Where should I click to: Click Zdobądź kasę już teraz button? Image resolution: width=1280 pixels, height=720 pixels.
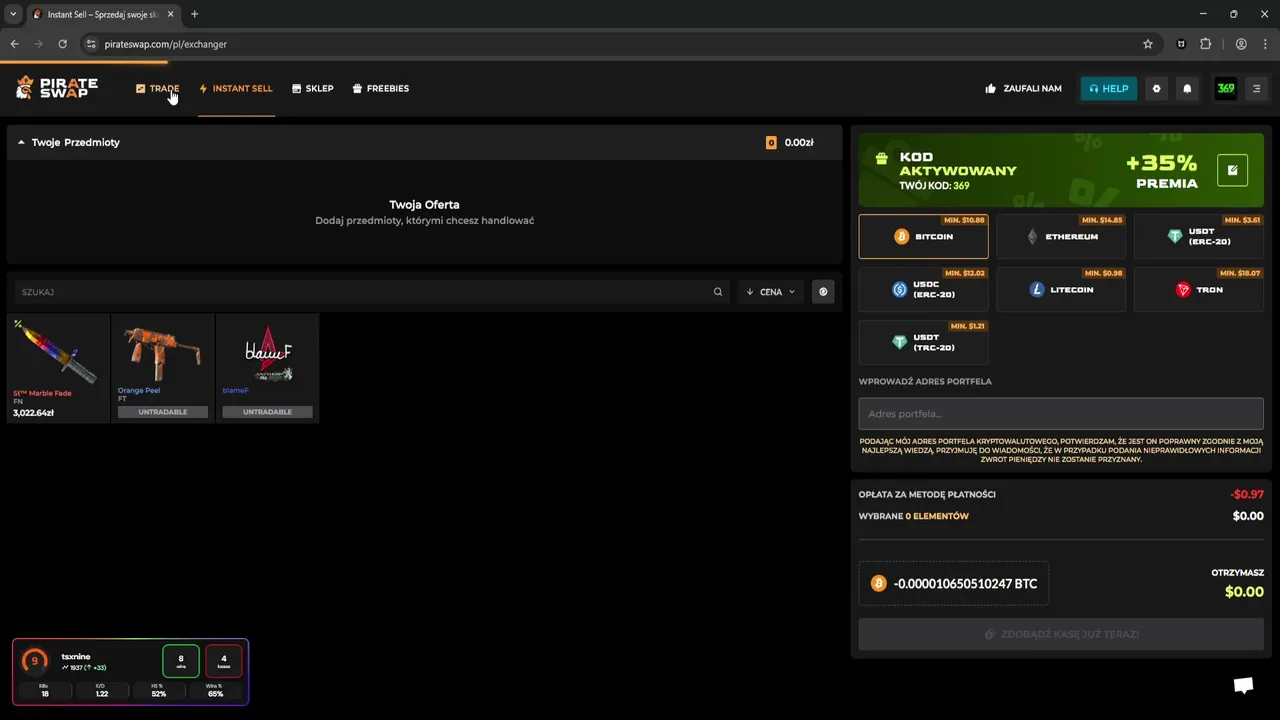tap(1061, 634)
